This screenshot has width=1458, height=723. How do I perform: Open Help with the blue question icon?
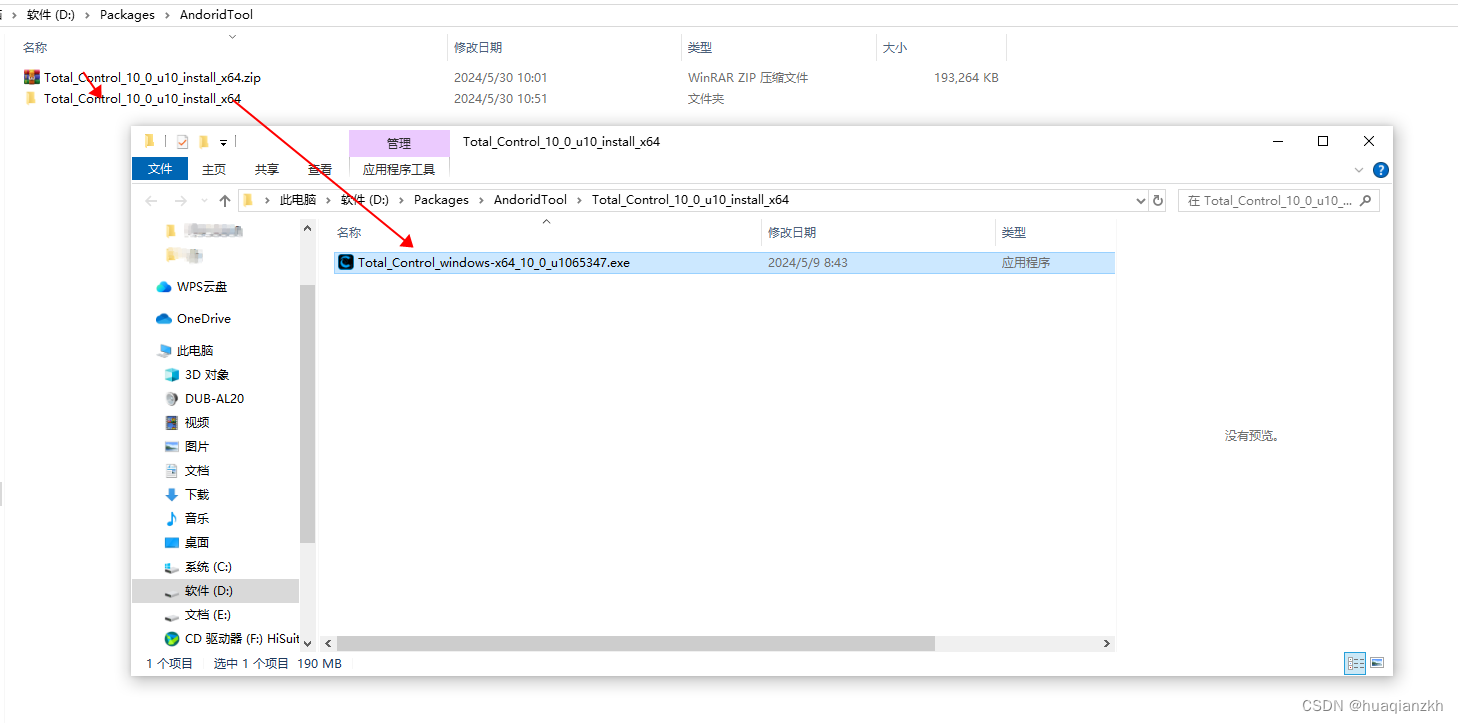pos(1381,170)
